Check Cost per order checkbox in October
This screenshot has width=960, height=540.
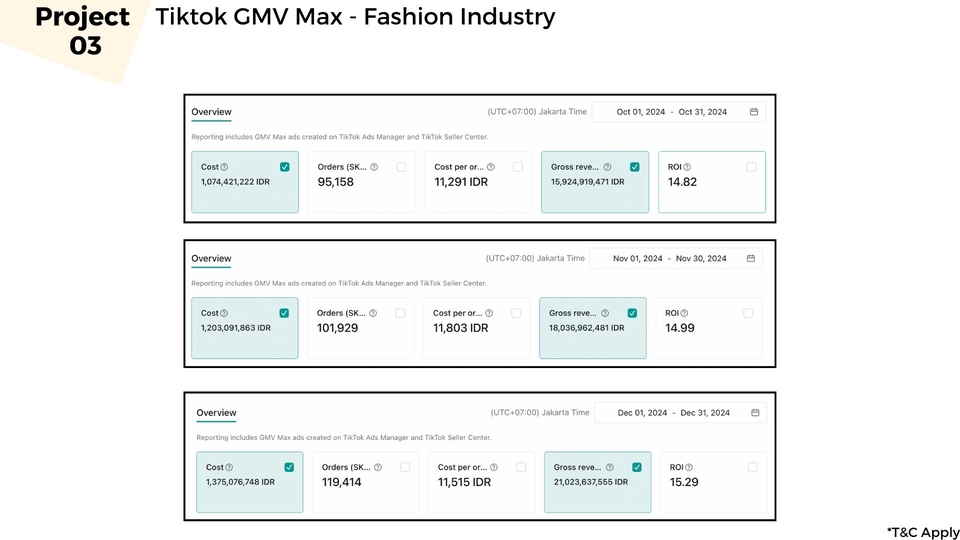point(518,167)
